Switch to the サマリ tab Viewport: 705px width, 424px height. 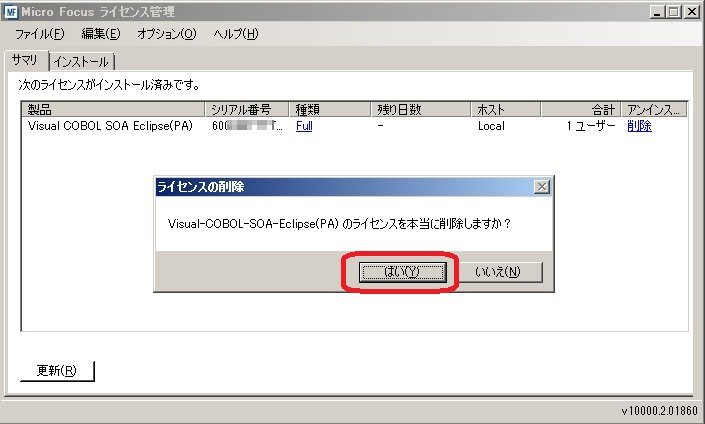pos(26,60)
